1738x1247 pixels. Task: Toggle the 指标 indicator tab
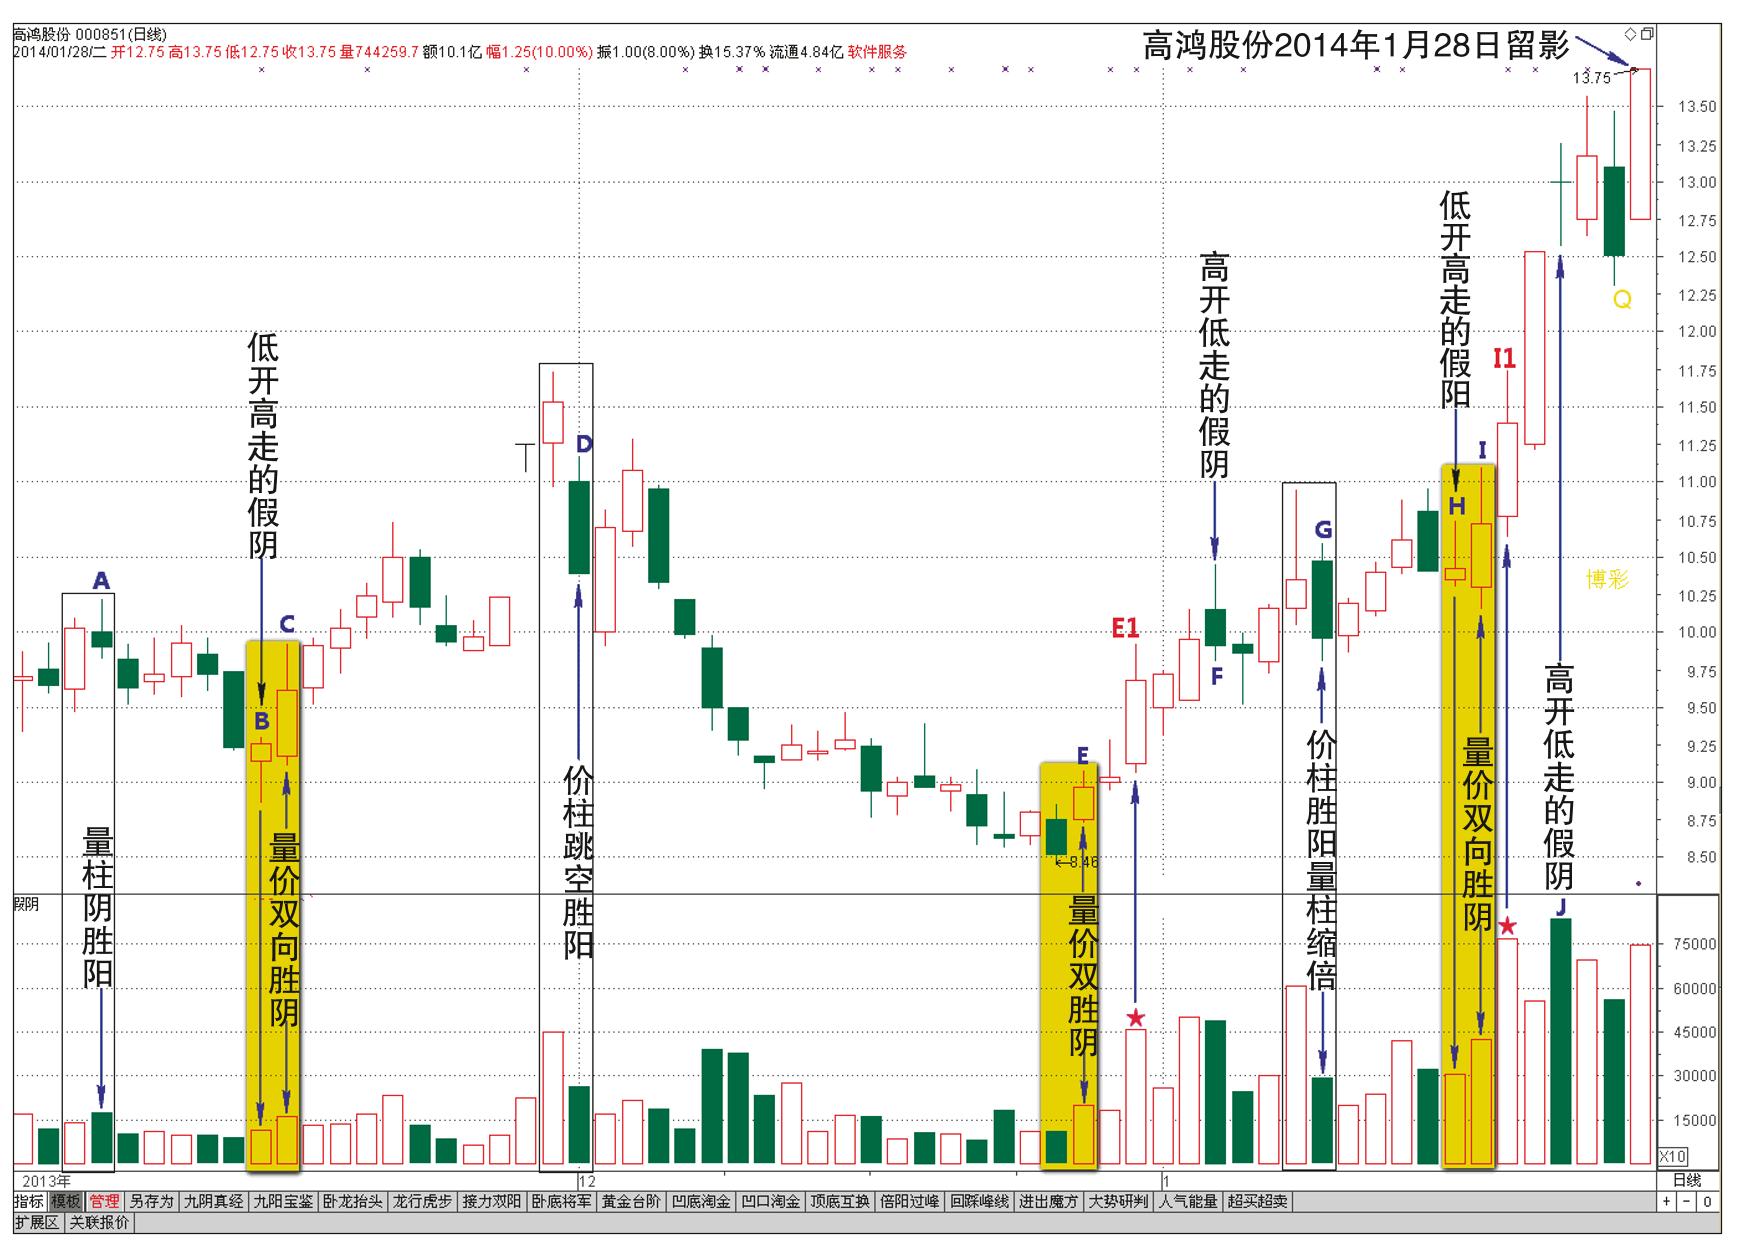click(29, 1201)
